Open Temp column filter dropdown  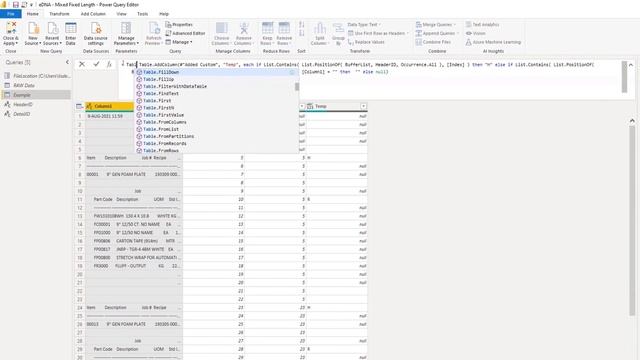tap(363, 106)
